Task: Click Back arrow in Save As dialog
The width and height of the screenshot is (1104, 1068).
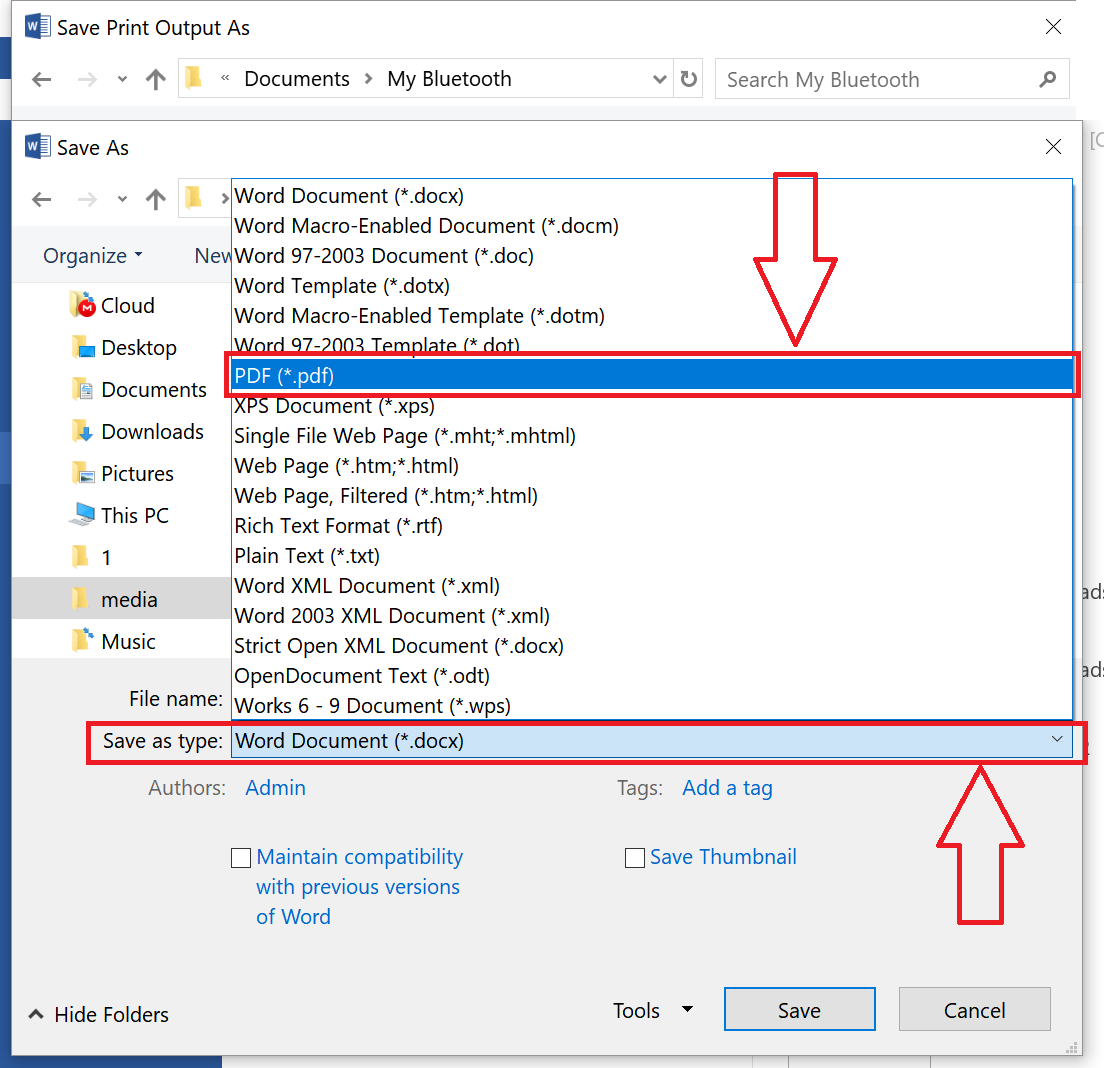Action: click(x=42, y=199)
